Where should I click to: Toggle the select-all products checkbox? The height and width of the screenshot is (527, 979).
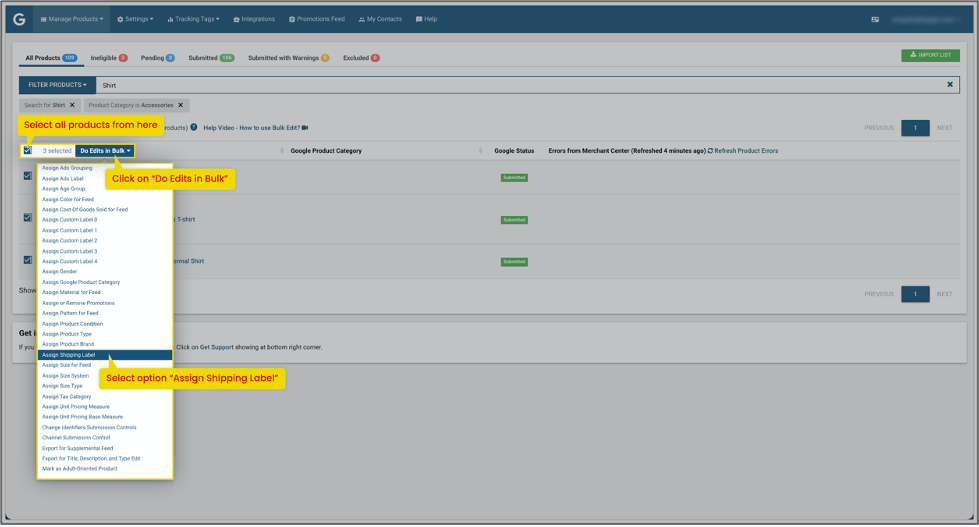pyautogui.click(x=27, y=150)
